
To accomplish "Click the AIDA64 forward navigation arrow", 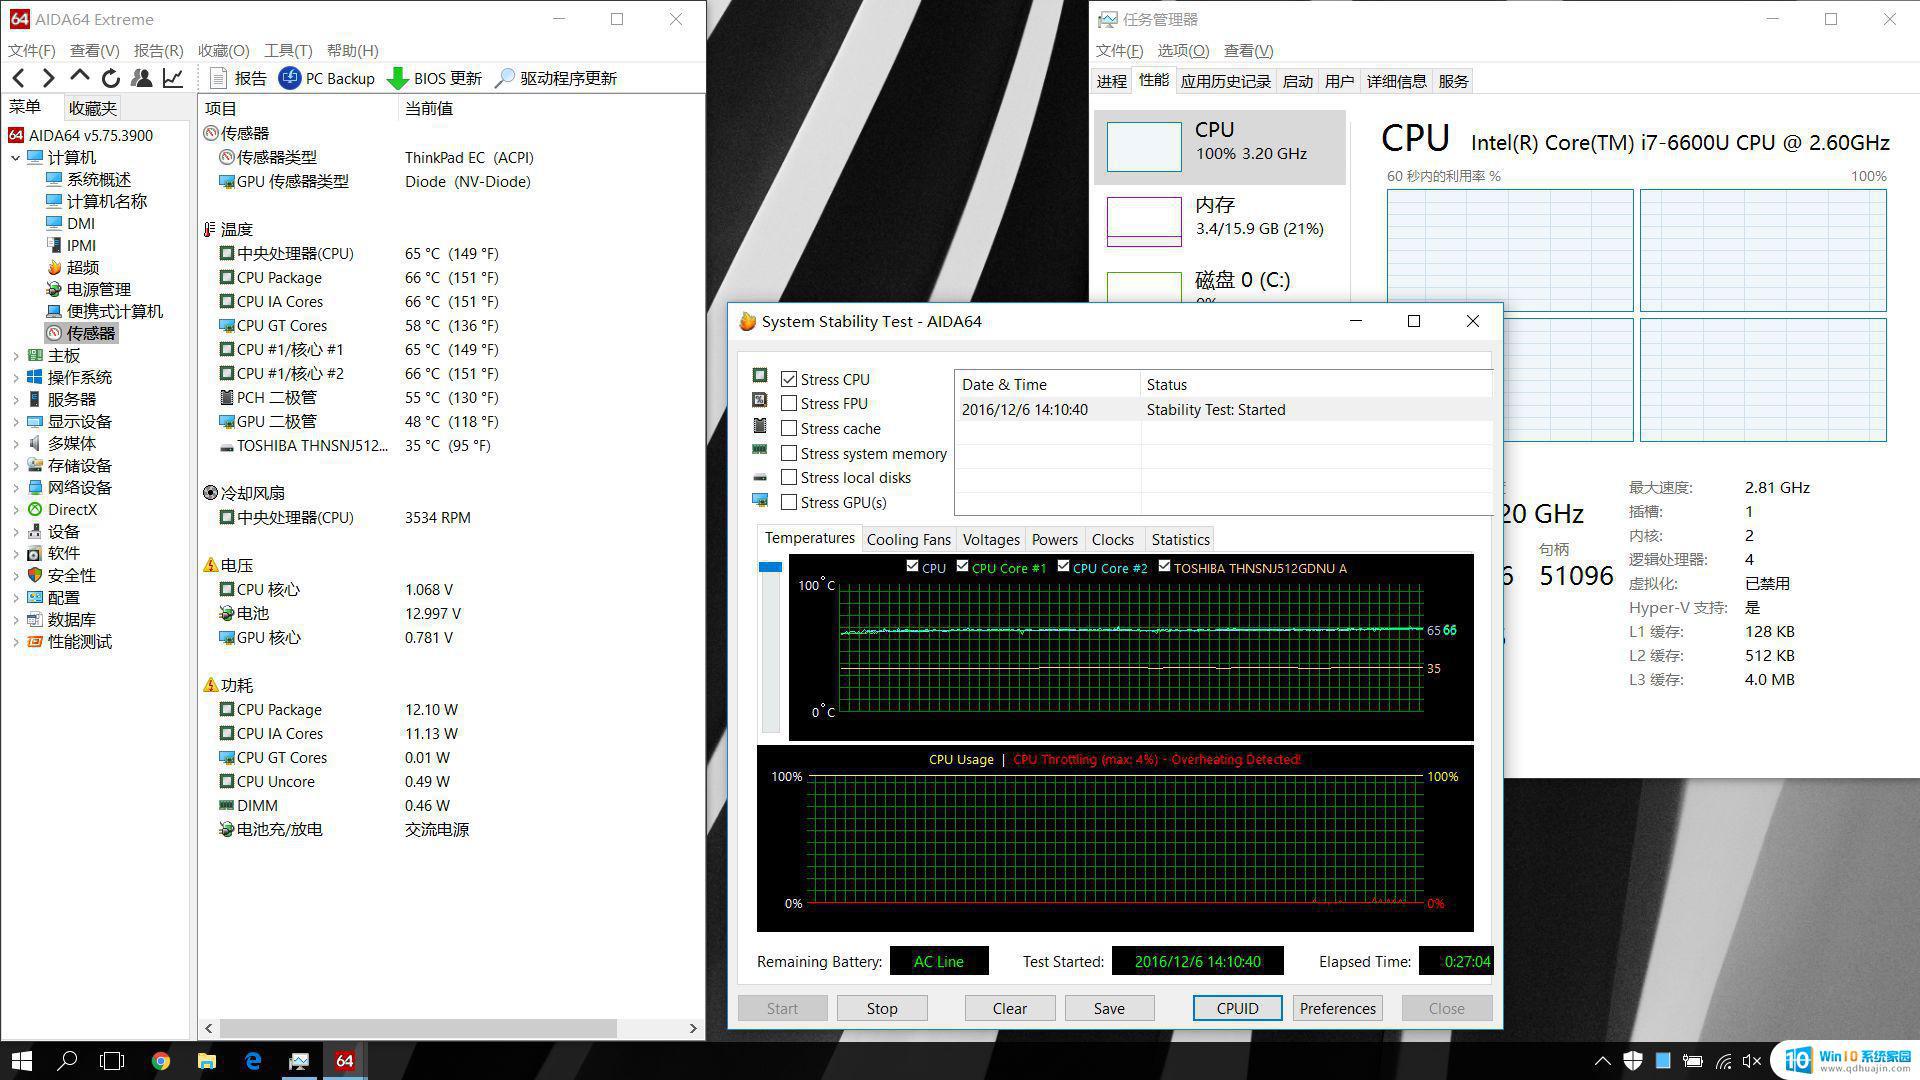I will [x=48, y=78].
